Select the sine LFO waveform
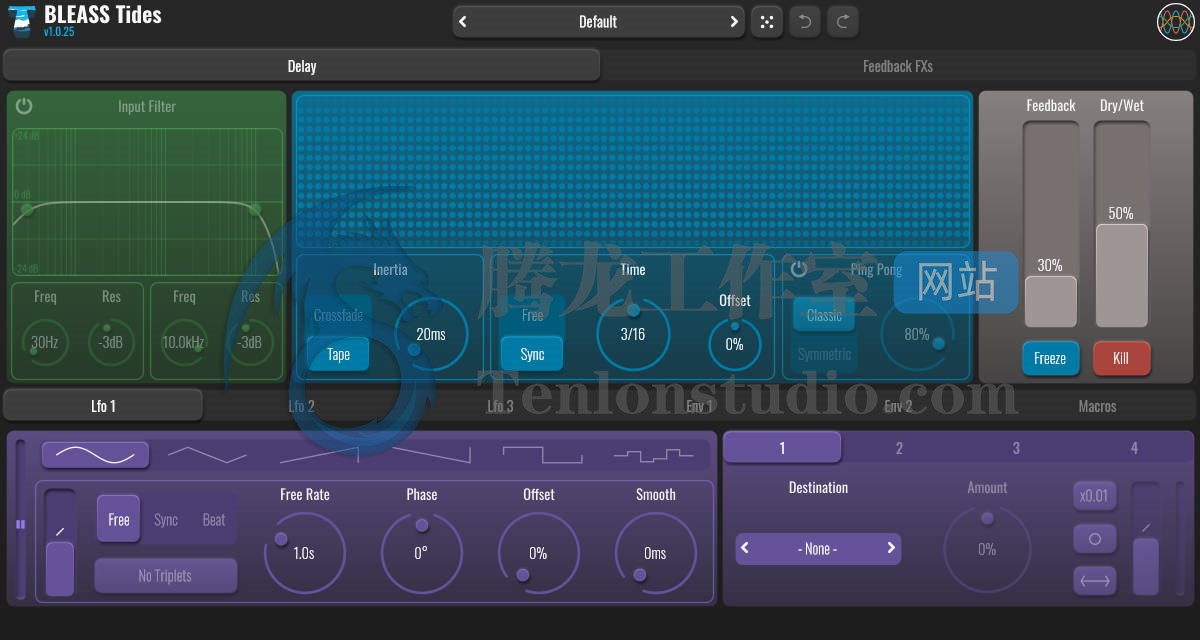The image size is (1200, 640). (95, 455)
